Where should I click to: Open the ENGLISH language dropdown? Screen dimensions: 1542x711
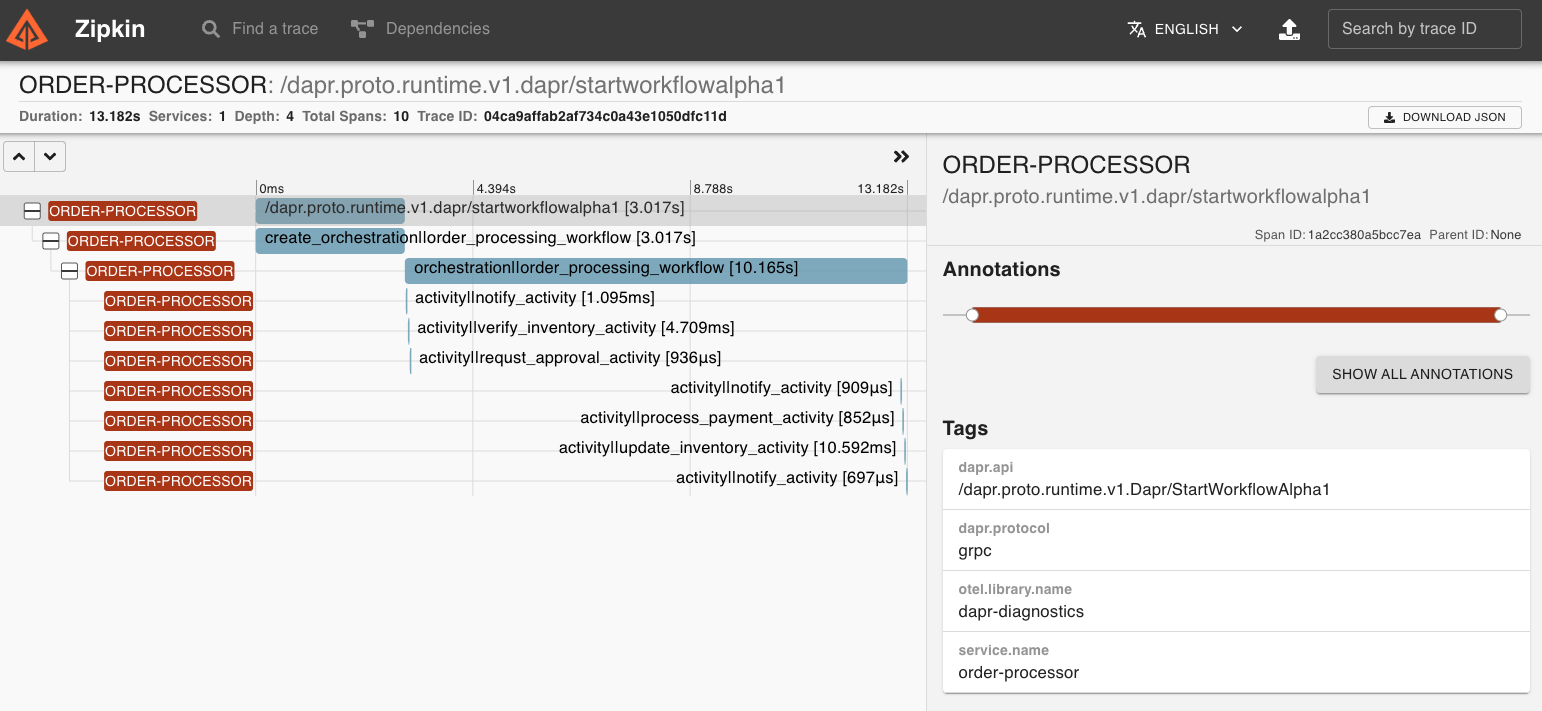(x=1185, y=29)
